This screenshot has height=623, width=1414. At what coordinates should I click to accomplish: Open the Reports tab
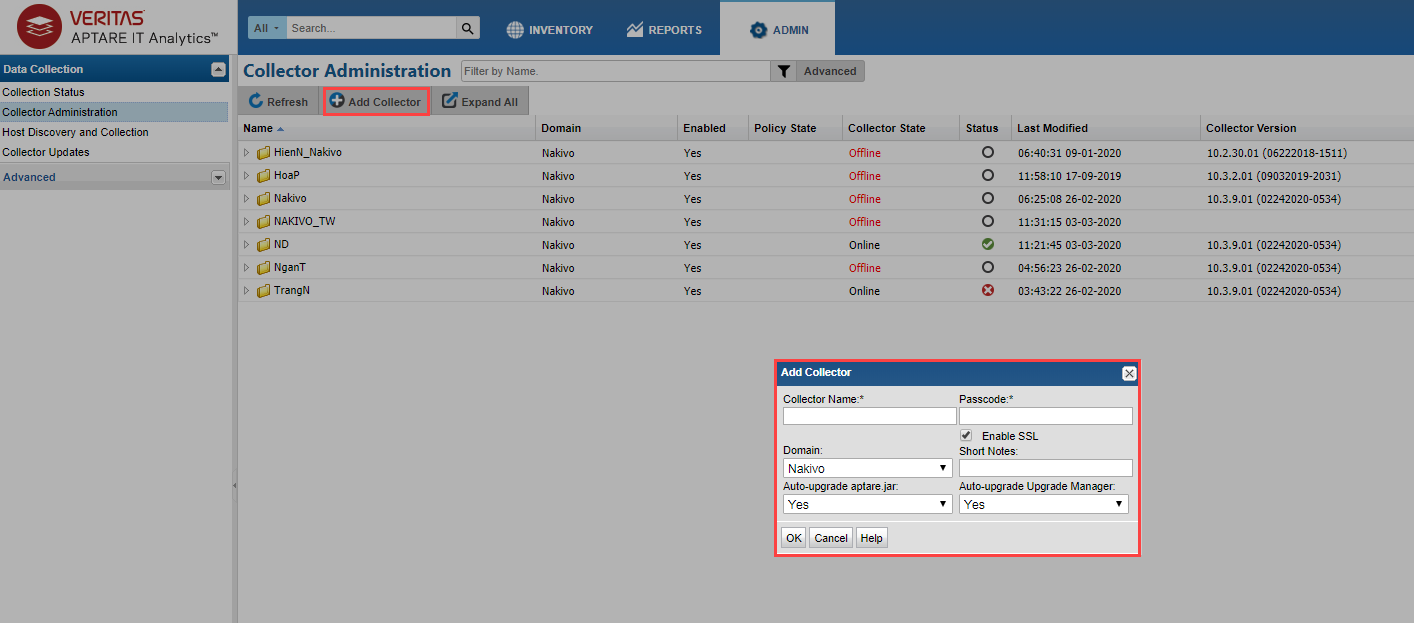(664, 30)
